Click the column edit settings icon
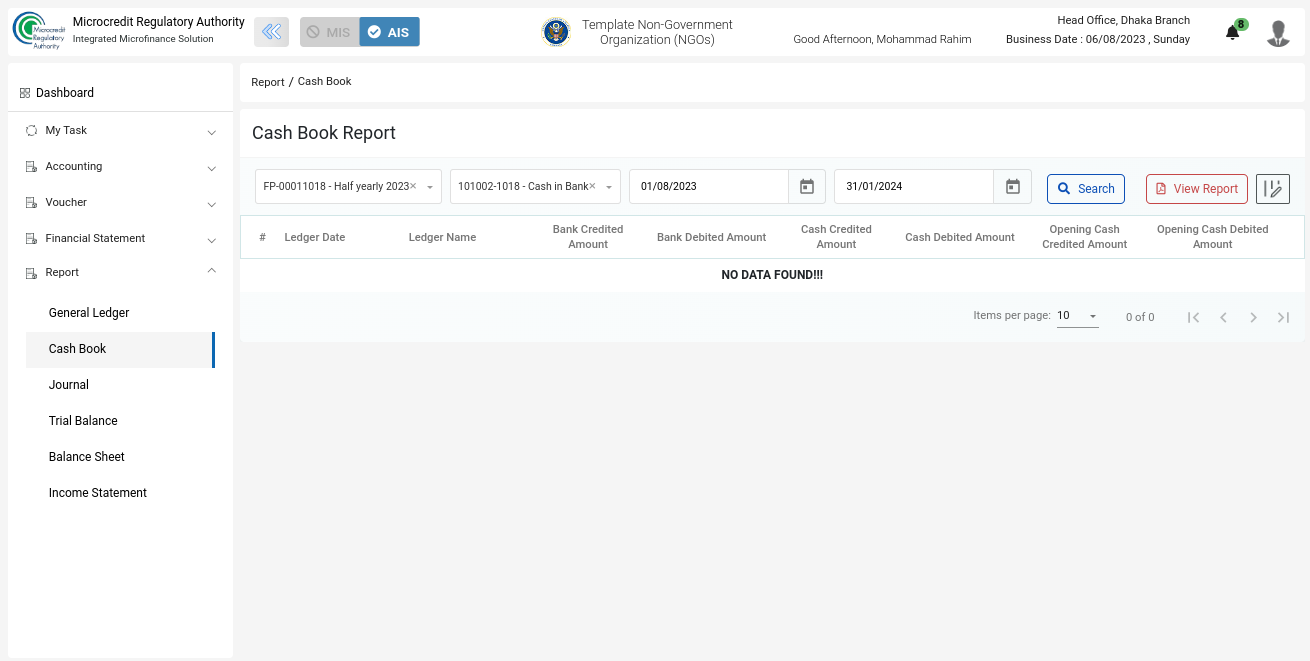The height and width of the screenshot is (661, 1310). click(x=1272, y=189)
